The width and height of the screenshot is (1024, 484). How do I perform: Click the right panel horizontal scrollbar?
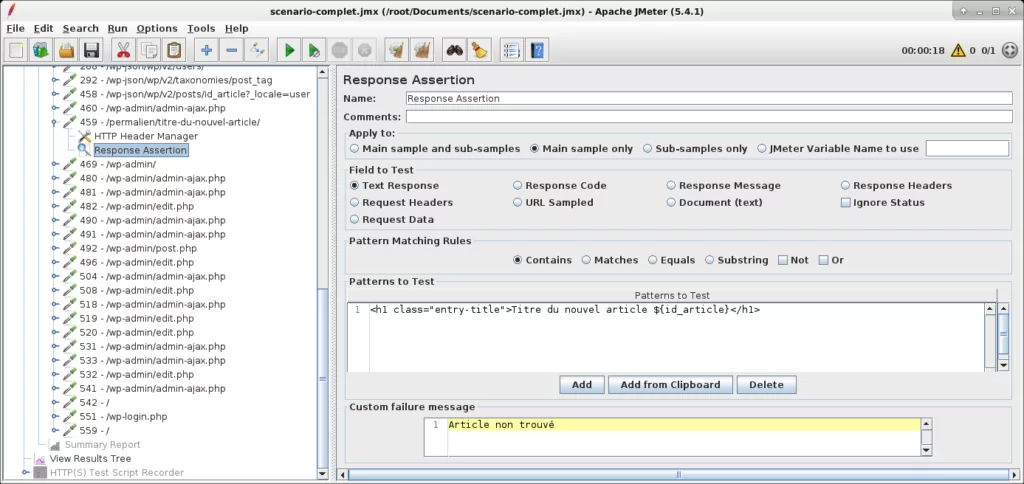(679, 475)
